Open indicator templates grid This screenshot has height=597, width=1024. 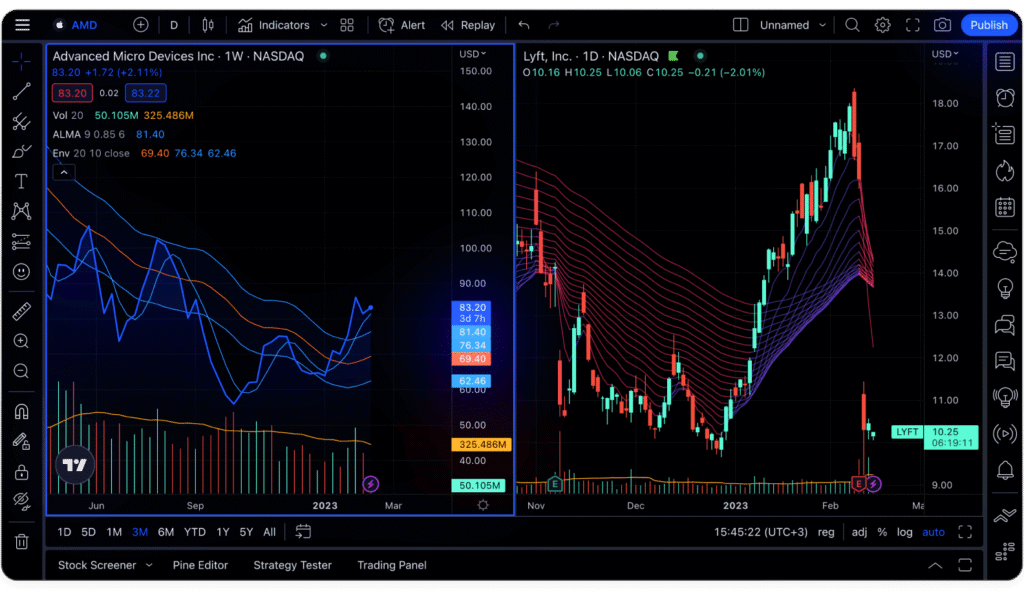[347, 25]
